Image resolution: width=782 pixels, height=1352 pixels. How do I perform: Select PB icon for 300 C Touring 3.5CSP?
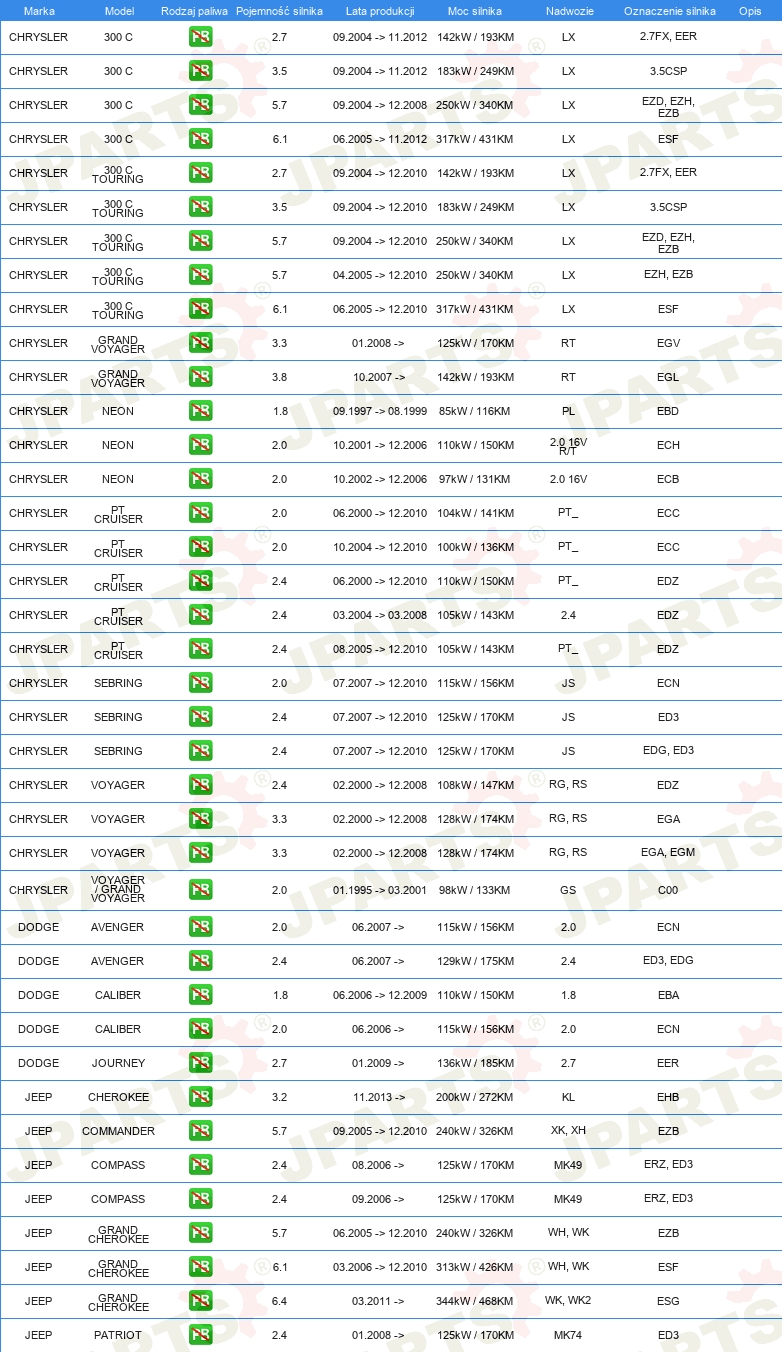pos(200,207)
